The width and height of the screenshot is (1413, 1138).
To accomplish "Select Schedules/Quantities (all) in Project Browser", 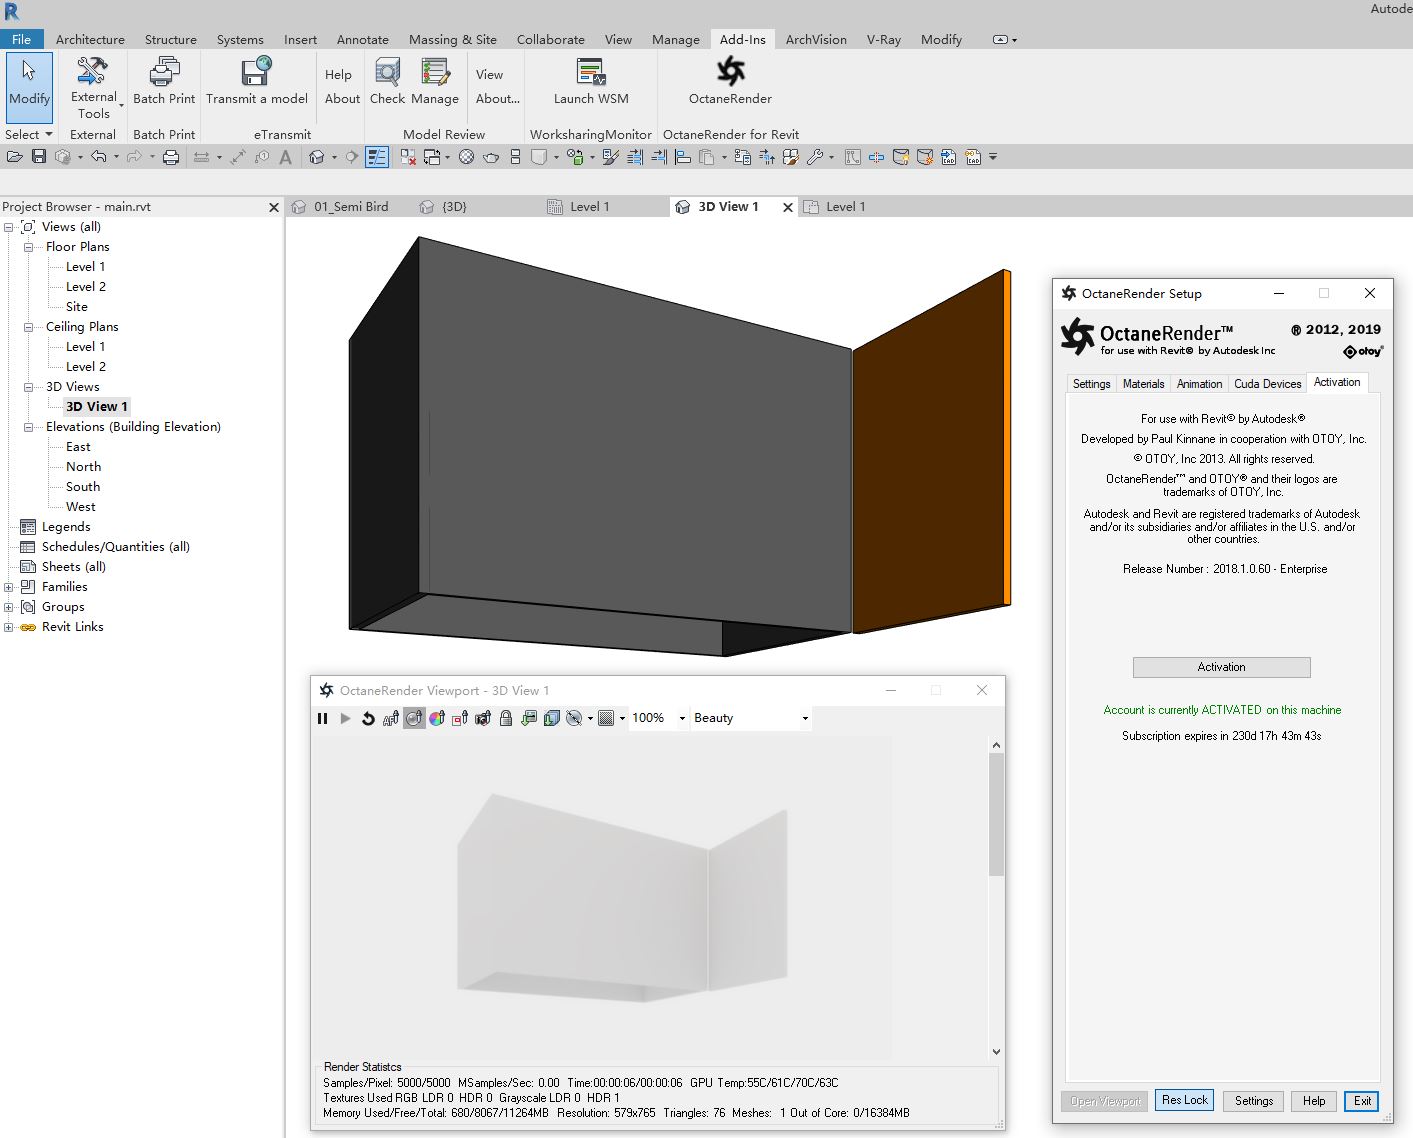I will click(116, 547).
